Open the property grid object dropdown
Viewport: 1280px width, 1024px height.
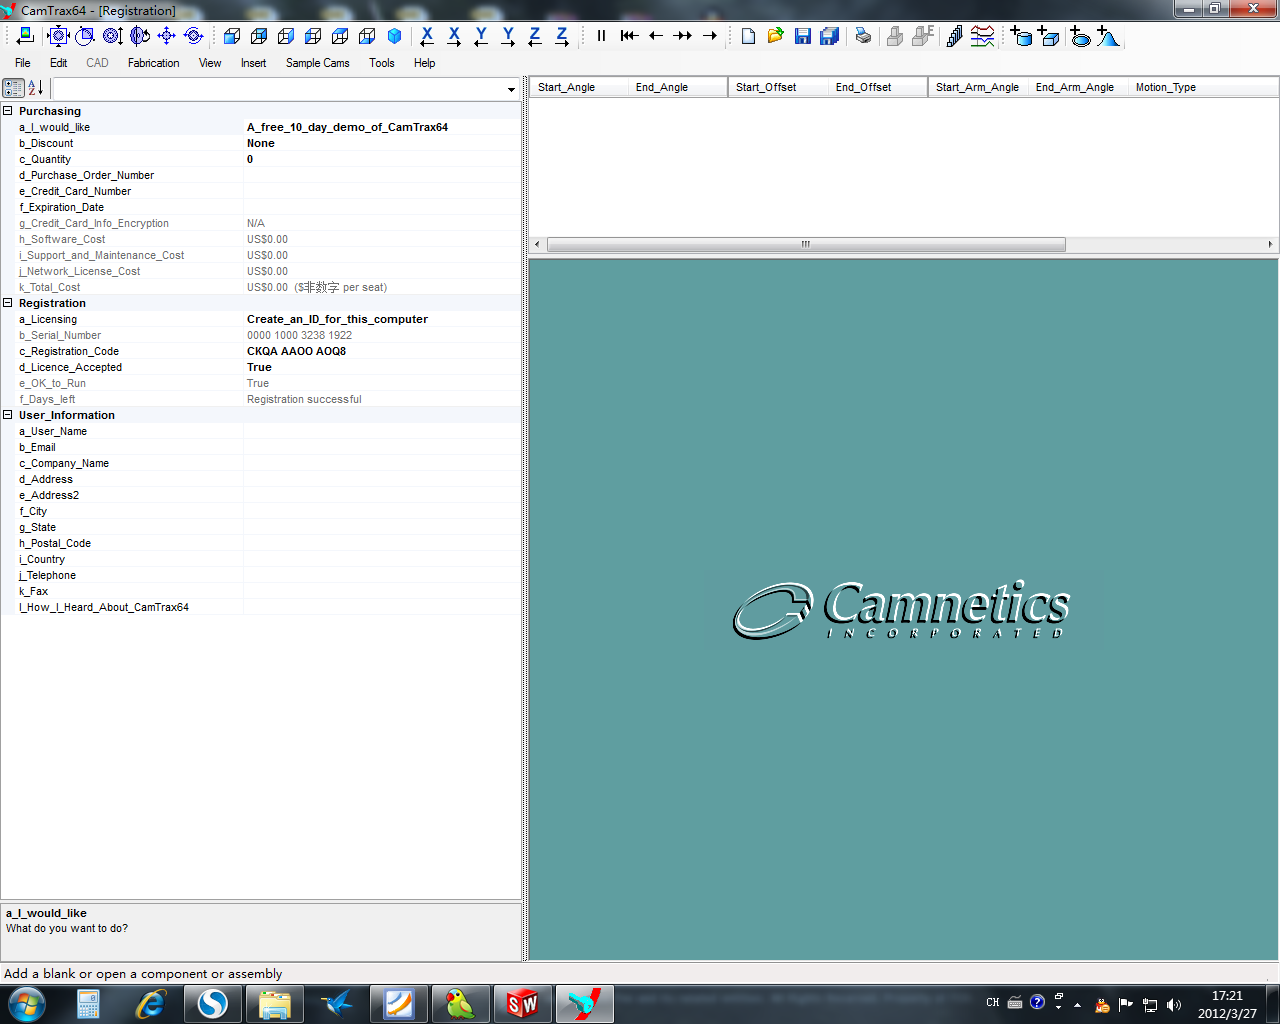[x=511, y=89]
